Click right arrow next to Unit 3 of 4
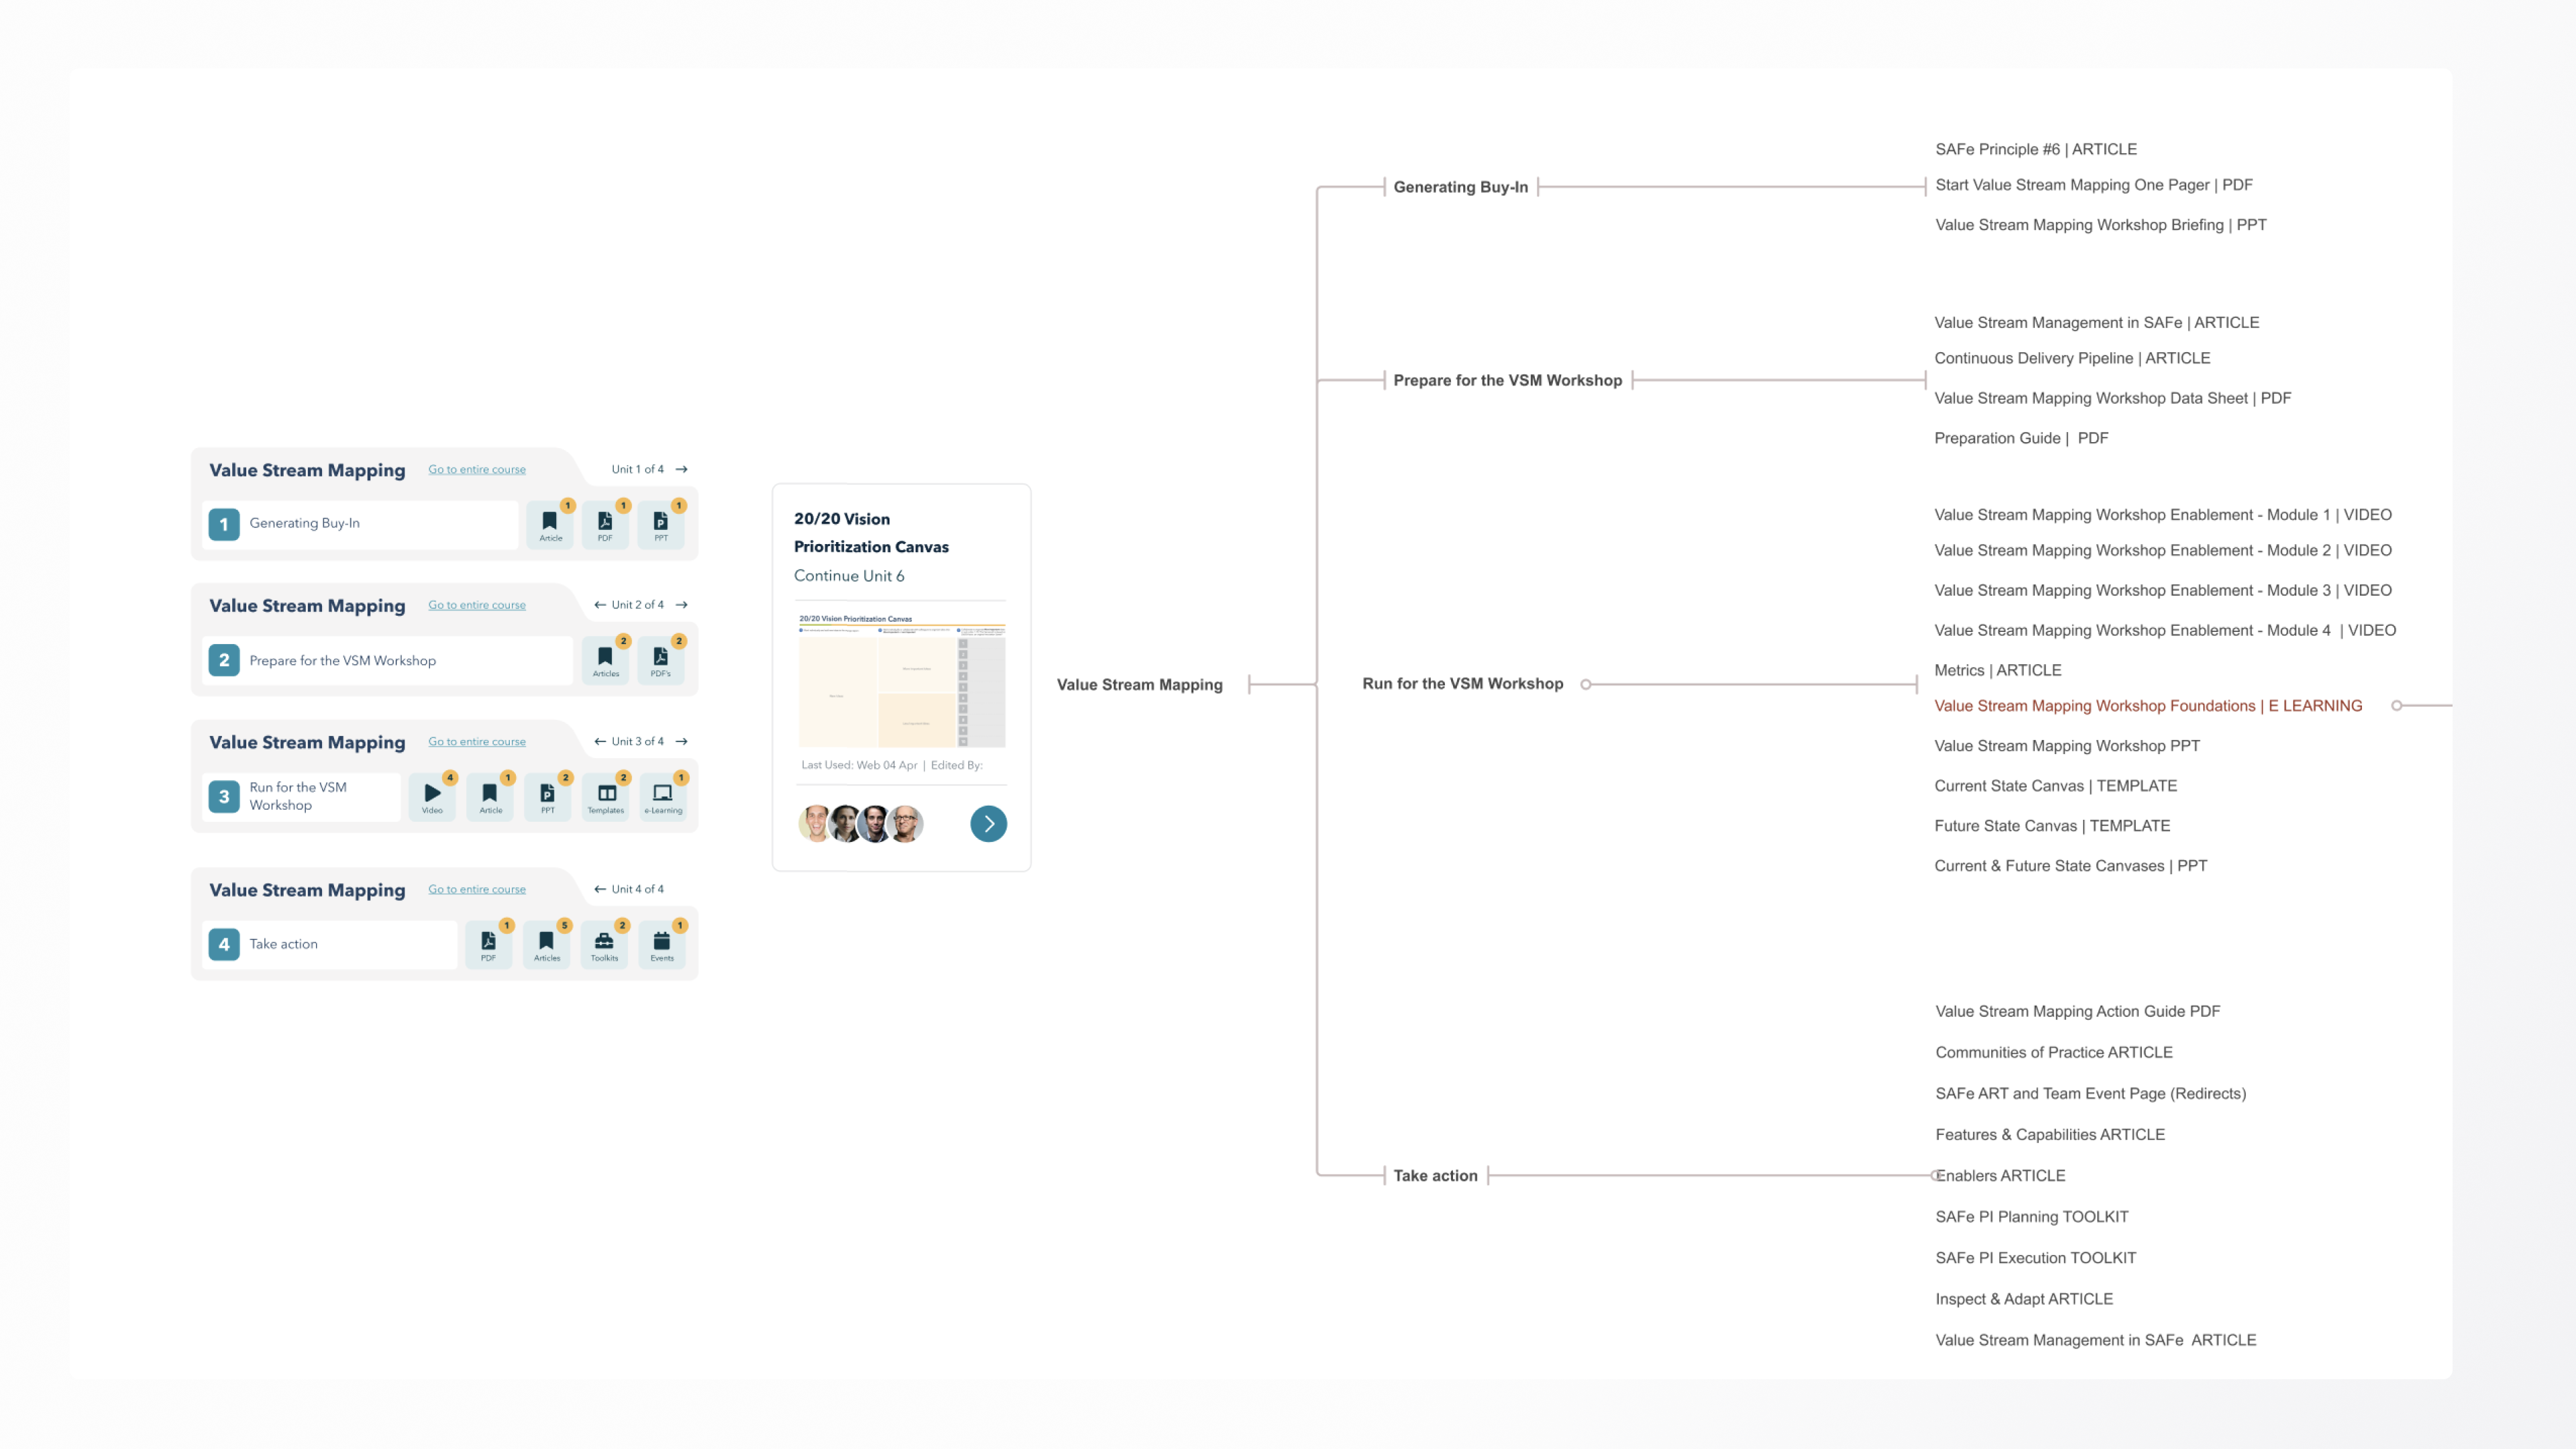This screenshot has width=2576, height=1449. (682, 741)
